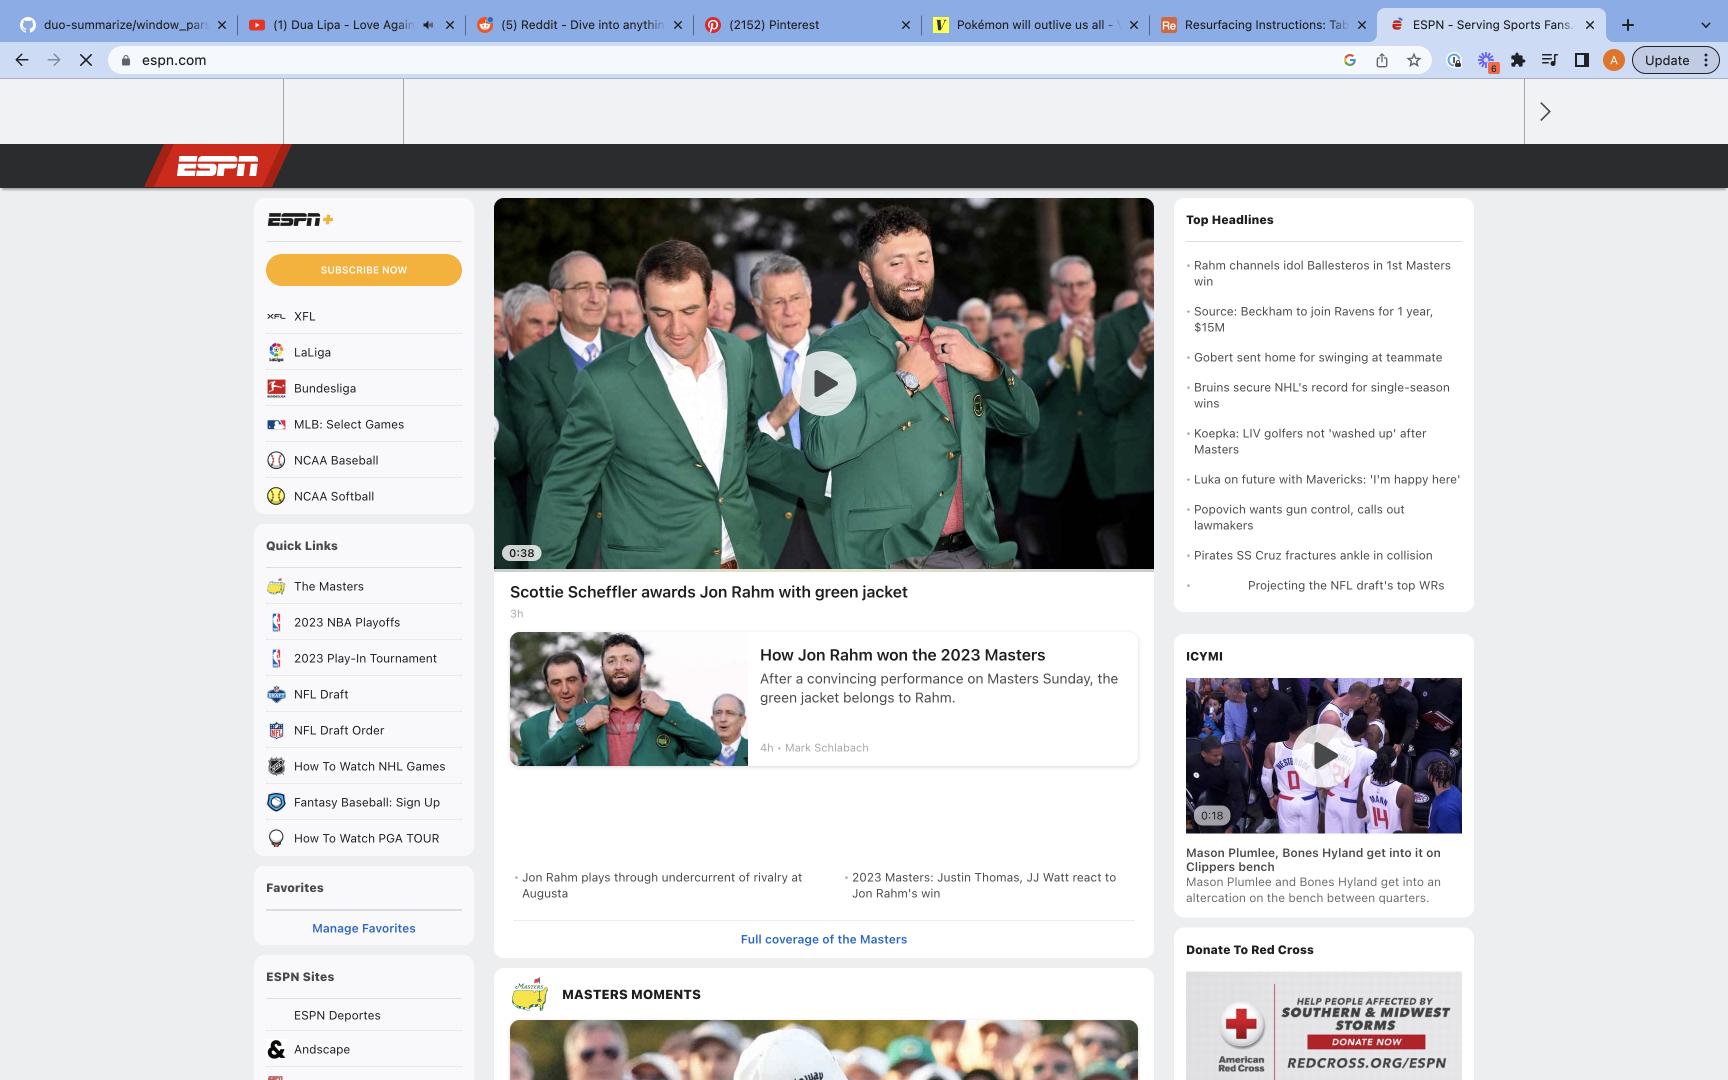Image resolution: width=1728 pixels, height=1080 pixels.
Task: Open Justin Thomas, JJ Watt react story
Action: (984, 885)
